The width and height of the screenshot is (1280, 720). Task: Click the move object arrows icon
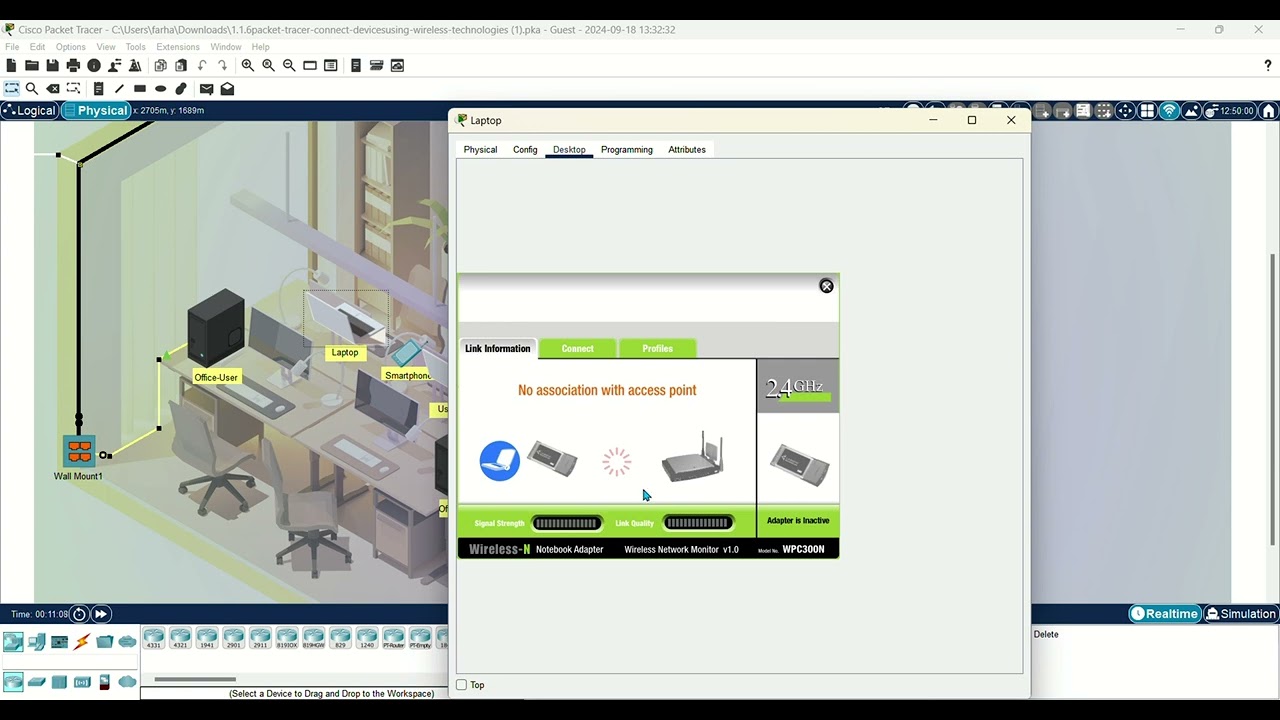pyautogui.click(x=1126, y=111)
